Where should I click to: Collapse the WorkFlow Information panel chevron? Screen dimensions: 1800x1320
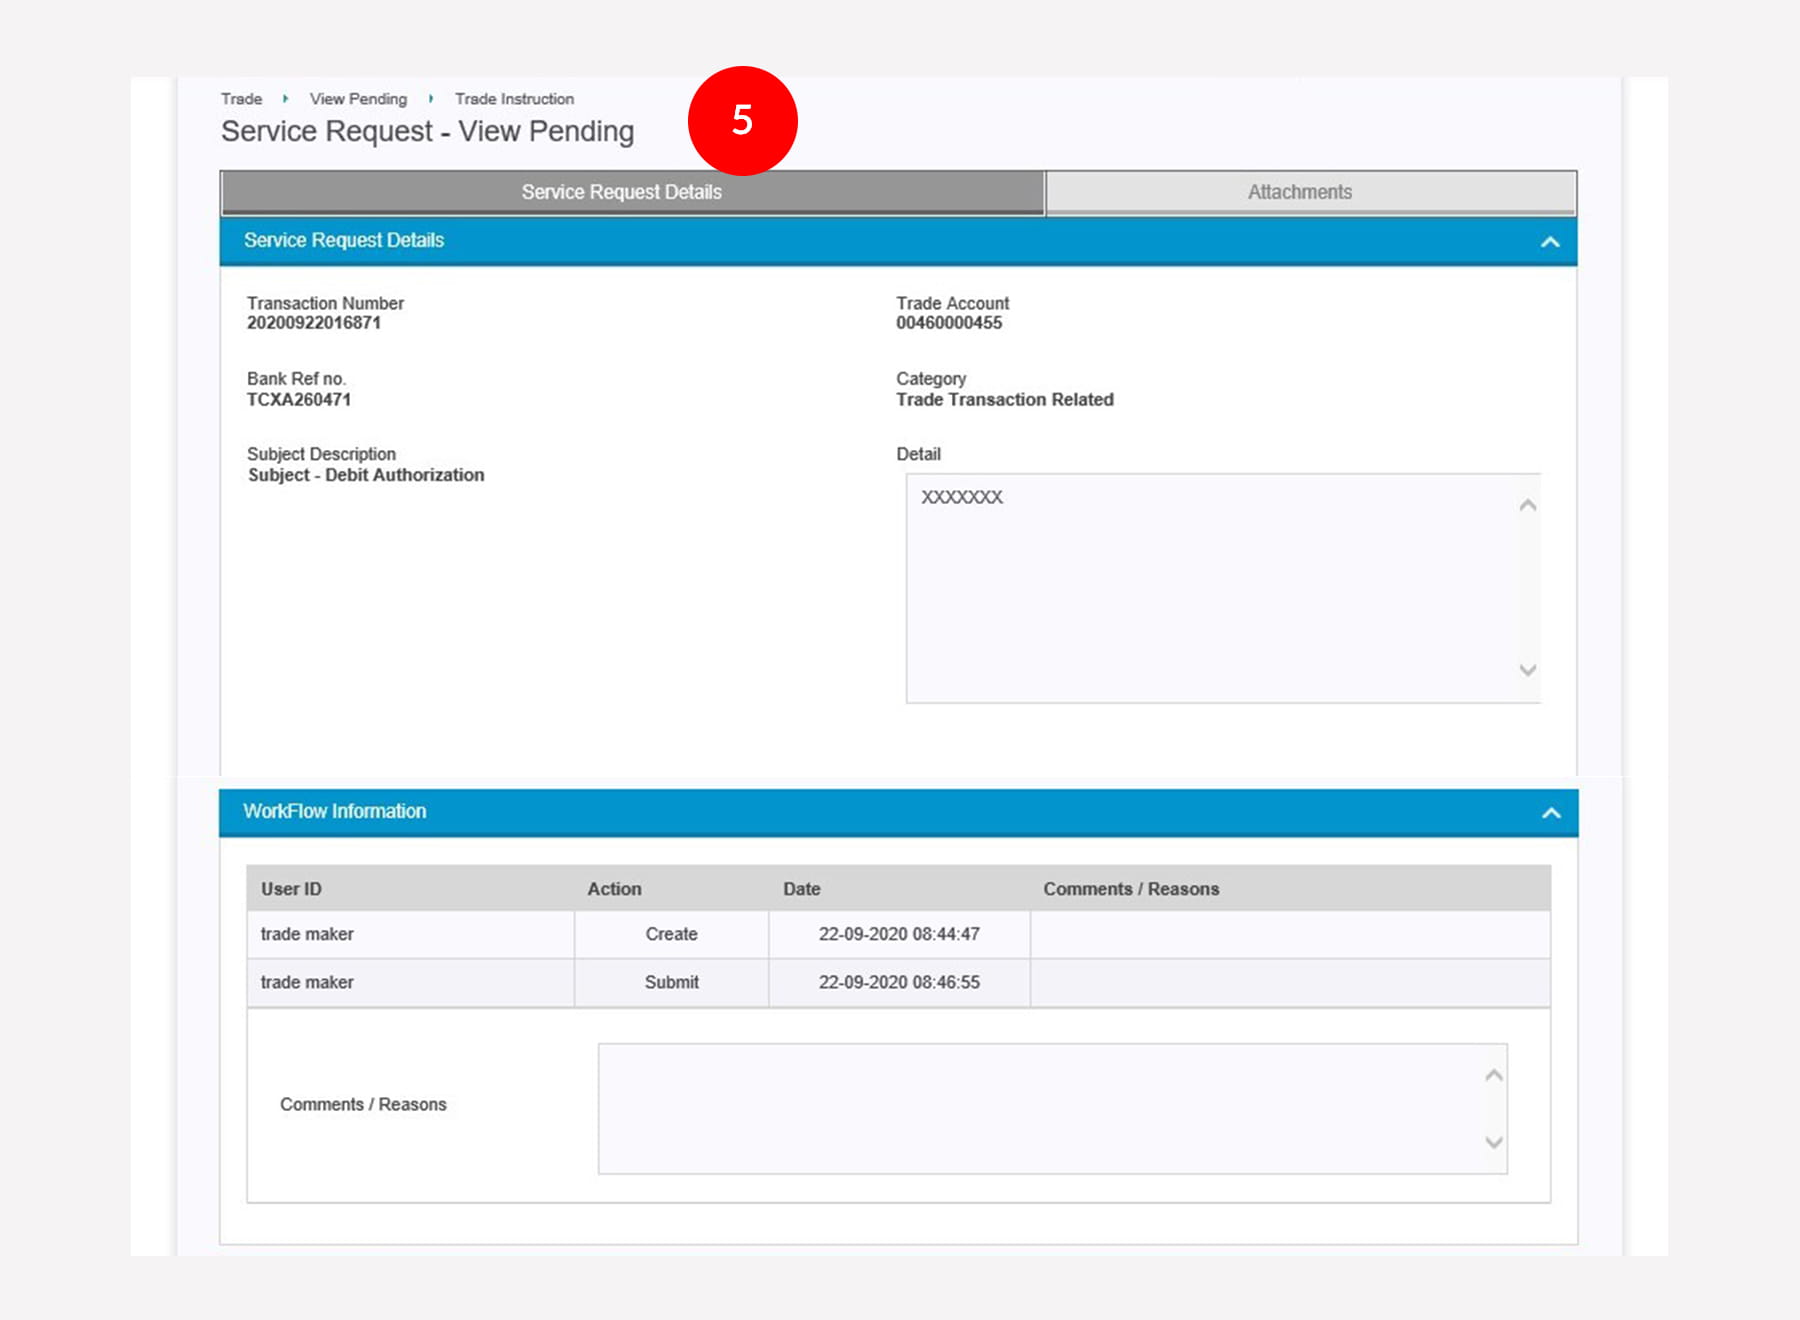coord(1550,813)
